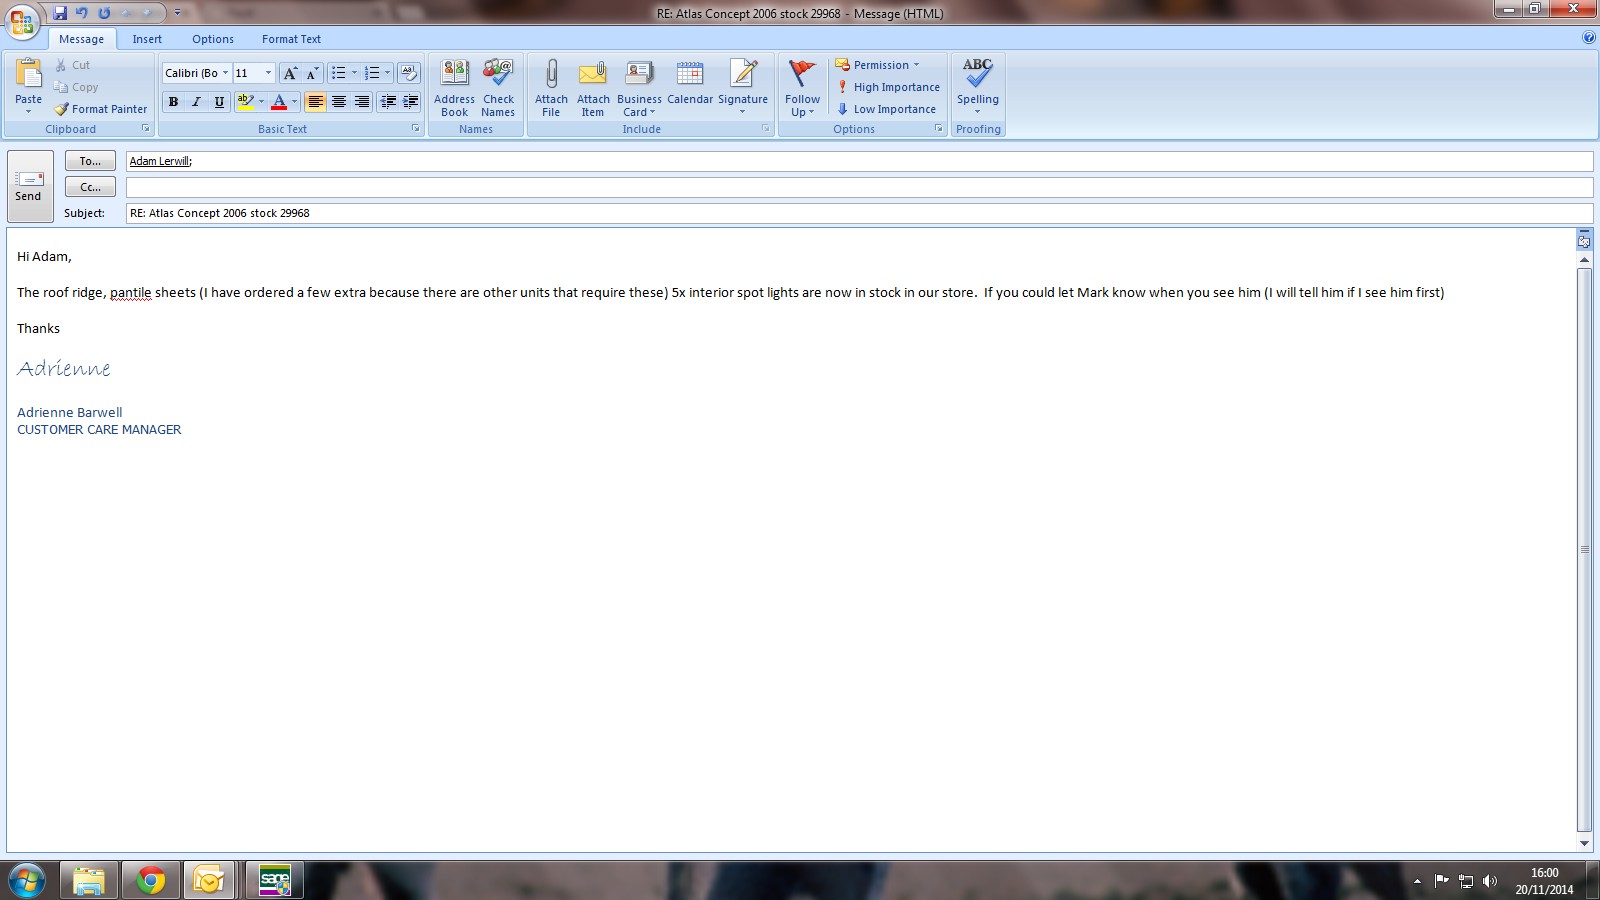Screen dimensions: 1600x900
Task: Click the To... recipients button
Action: (90, 161)
